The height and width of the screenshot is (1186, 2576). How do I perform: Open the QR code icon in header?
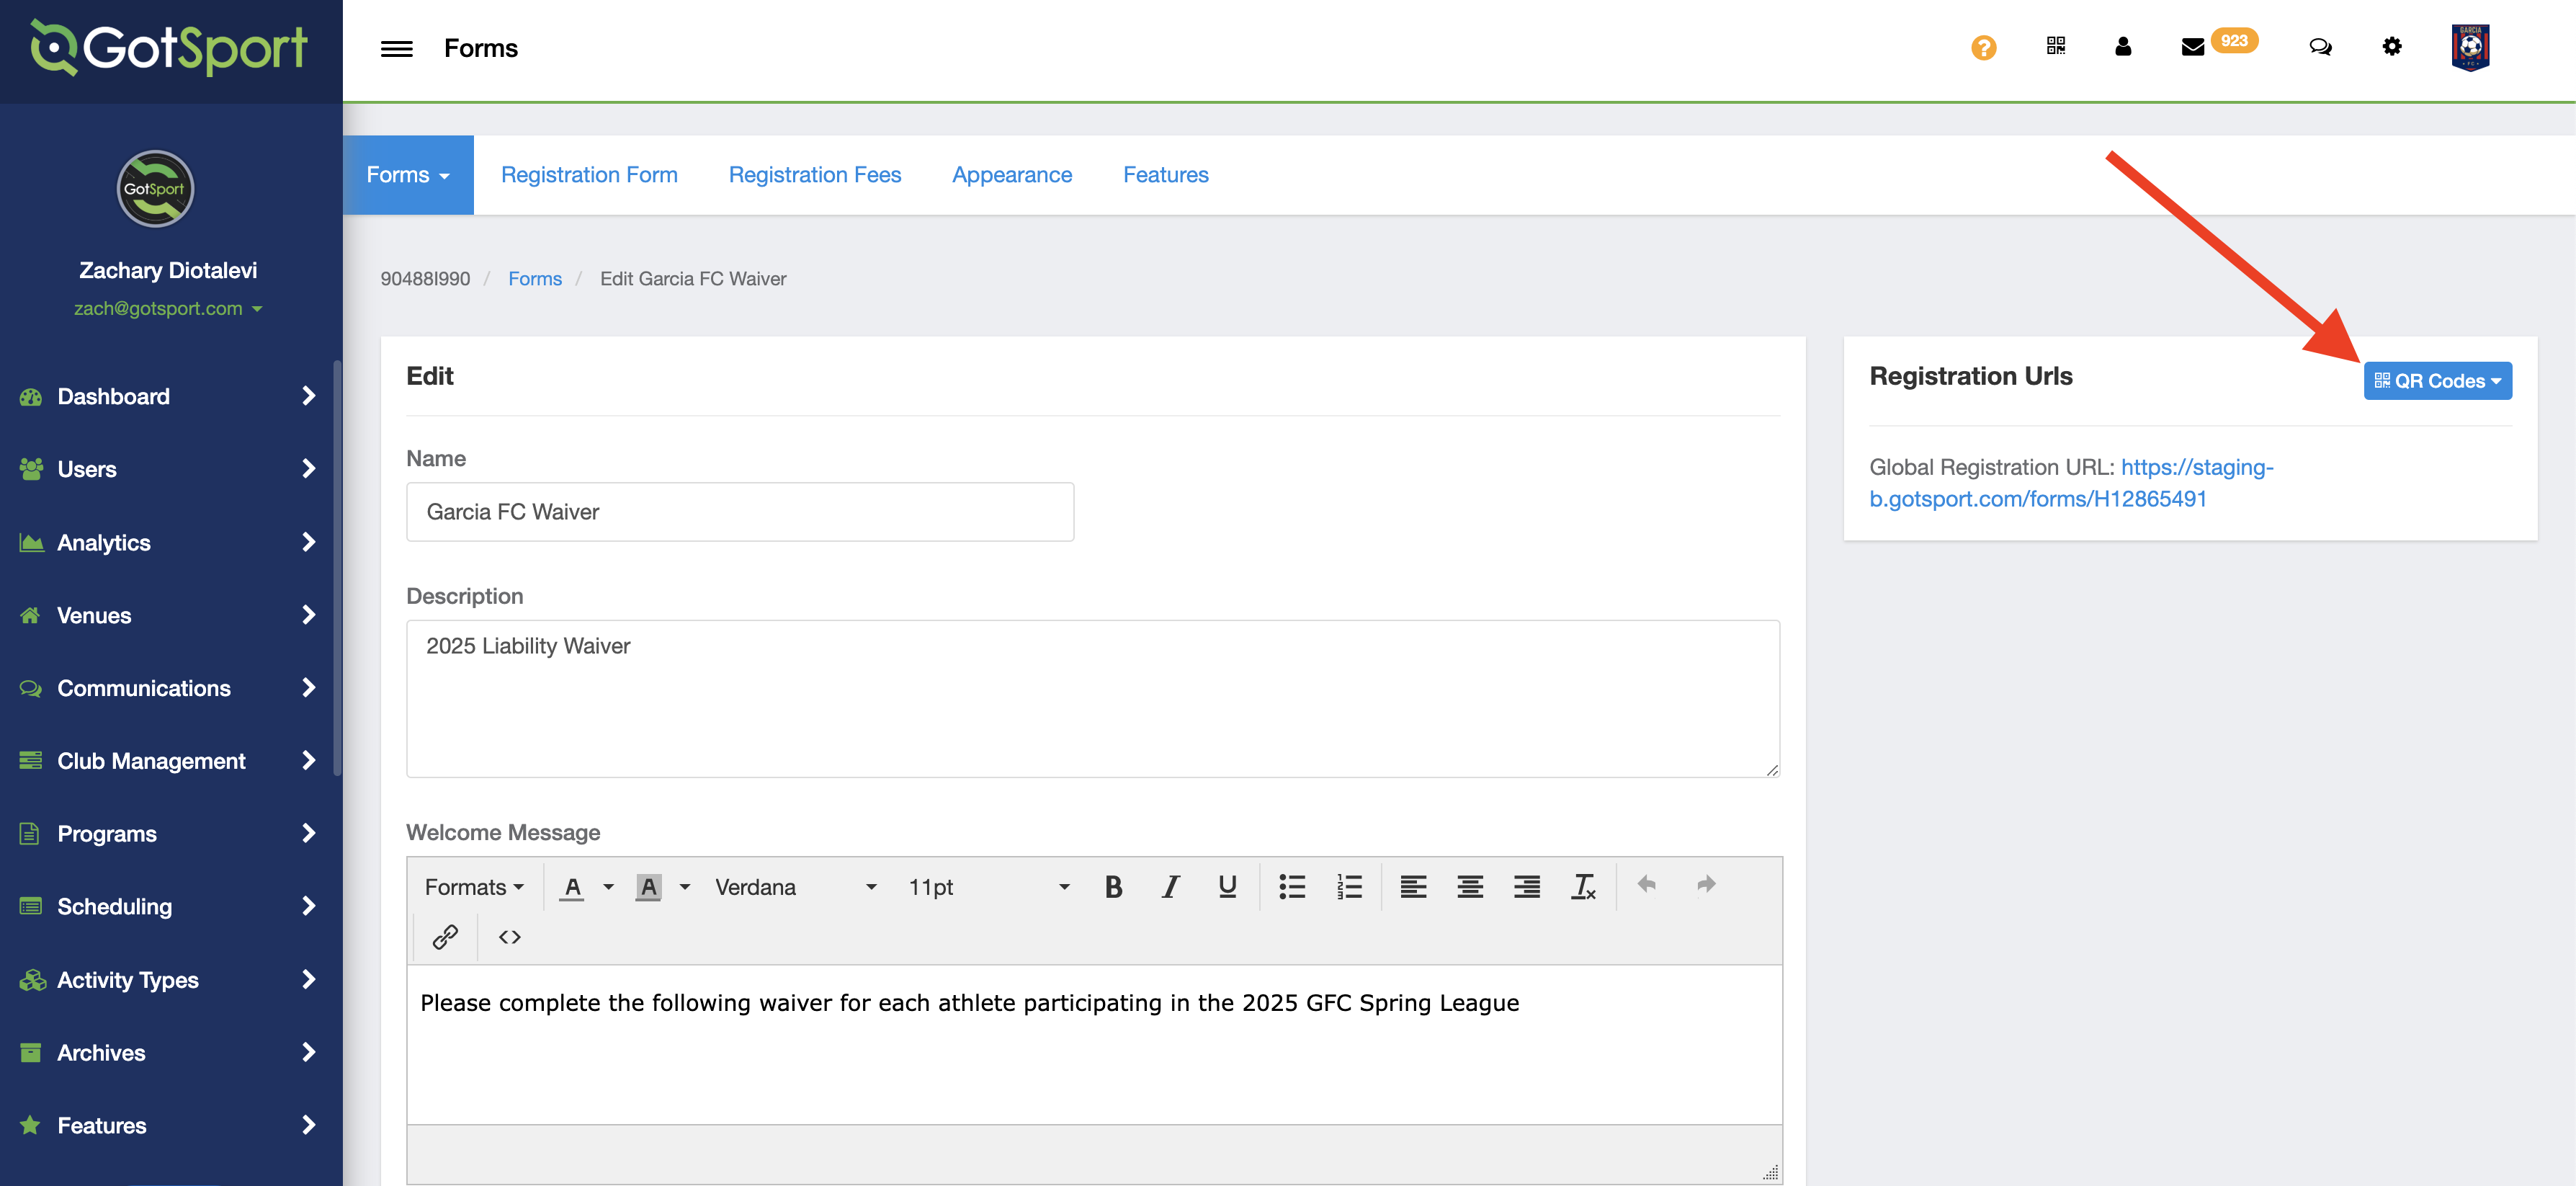point(2055,46)
